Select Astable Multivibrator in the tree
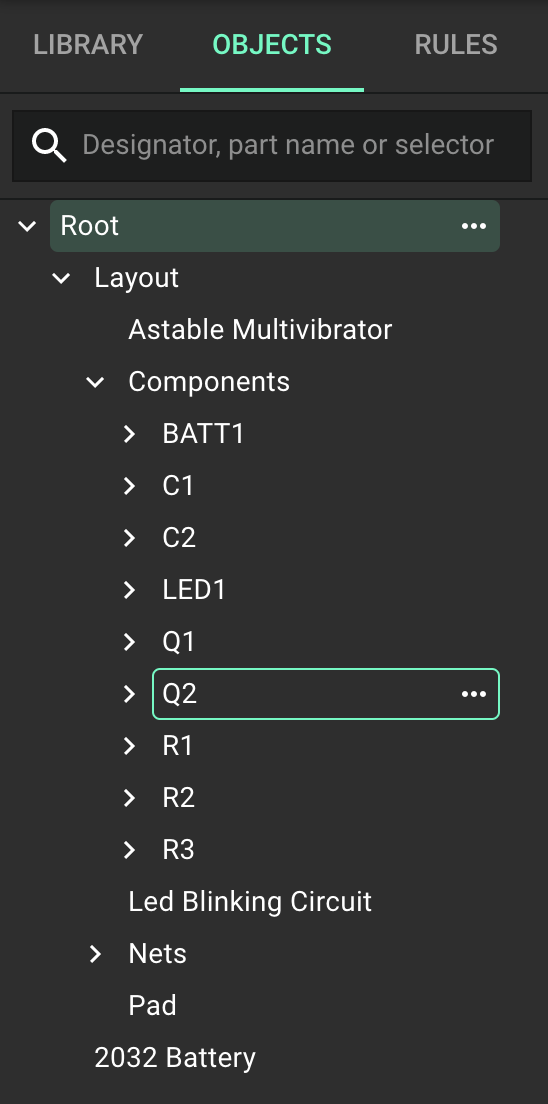Screen dimensions: 548x1104 (x=260, y=330)
